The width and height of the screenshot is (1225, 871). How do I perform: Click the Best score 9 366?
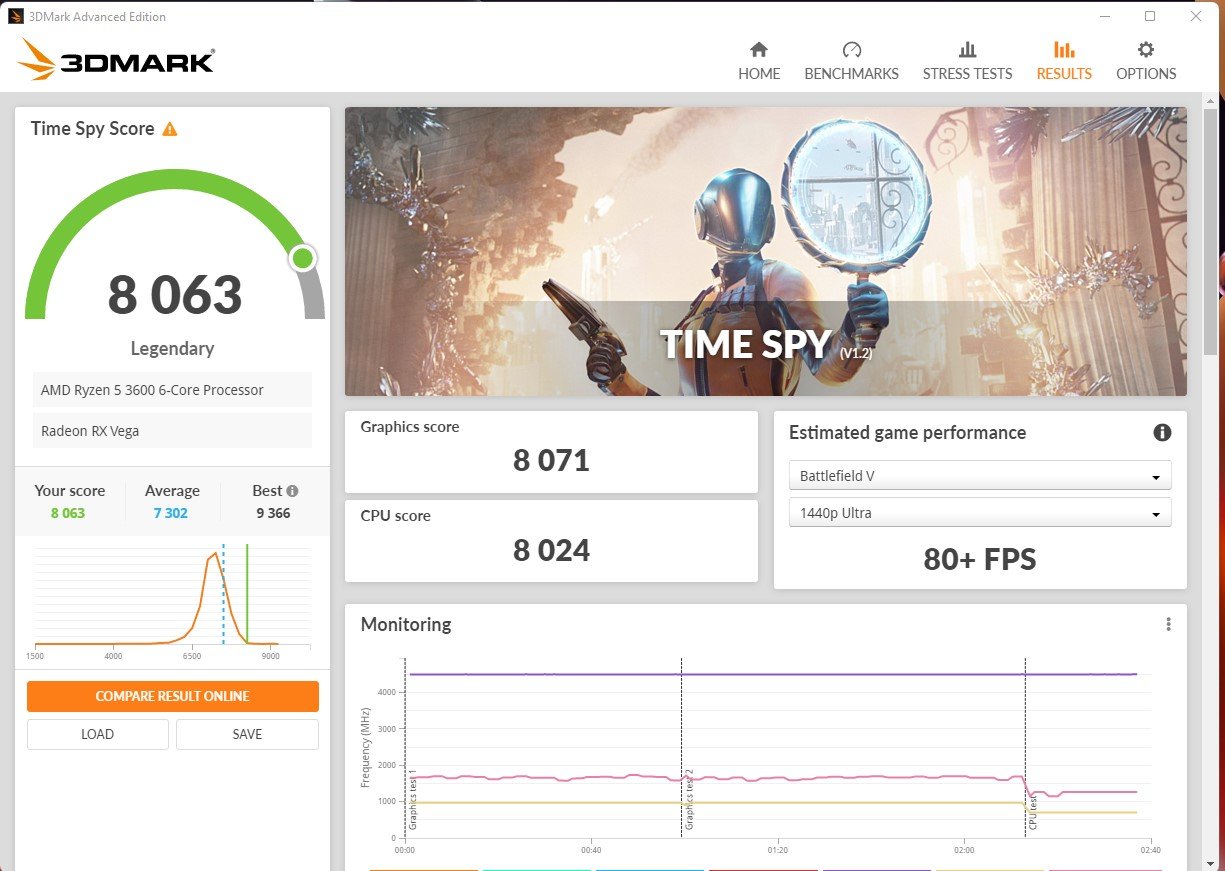pyautogui.click(x=271, y=513)
